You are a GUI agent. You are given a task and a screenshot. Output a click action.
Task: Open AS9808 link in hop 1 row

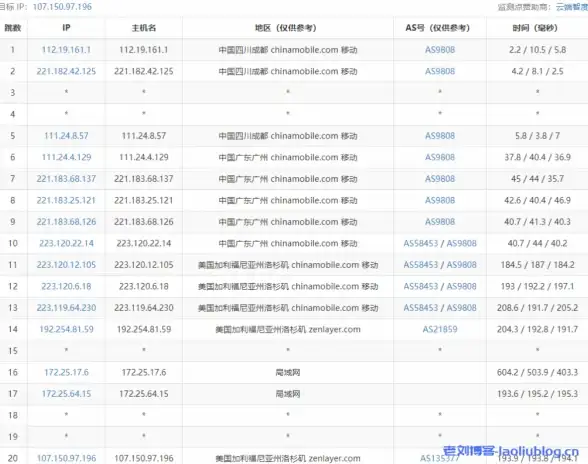click(440, 50)
